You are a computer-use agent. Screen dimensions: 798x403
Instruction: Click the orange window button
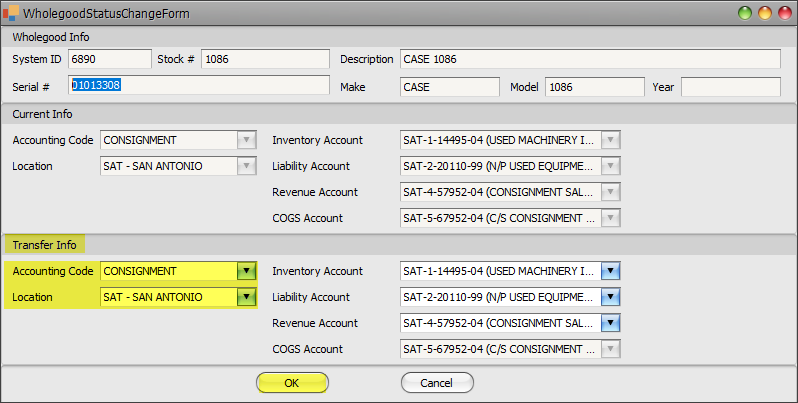(x=765, y=13)
